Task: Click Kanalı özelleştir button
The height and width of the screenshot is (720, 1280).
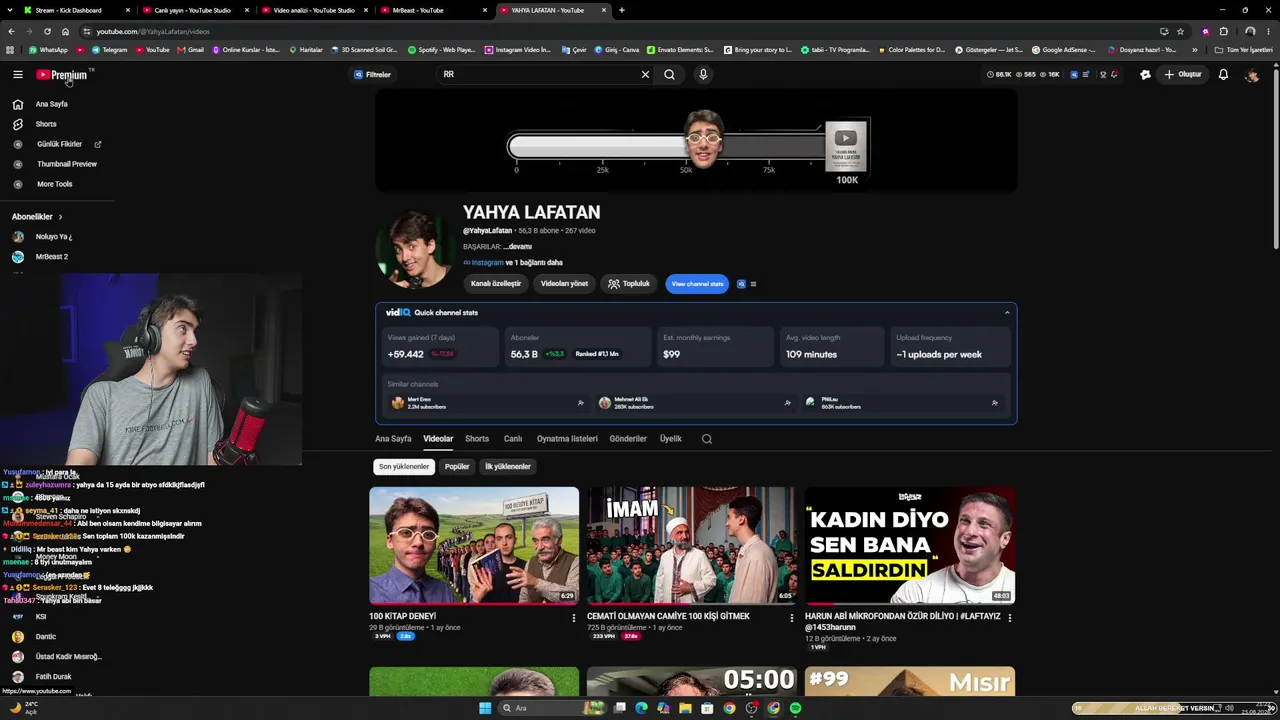Action: (x=496, y=284)
